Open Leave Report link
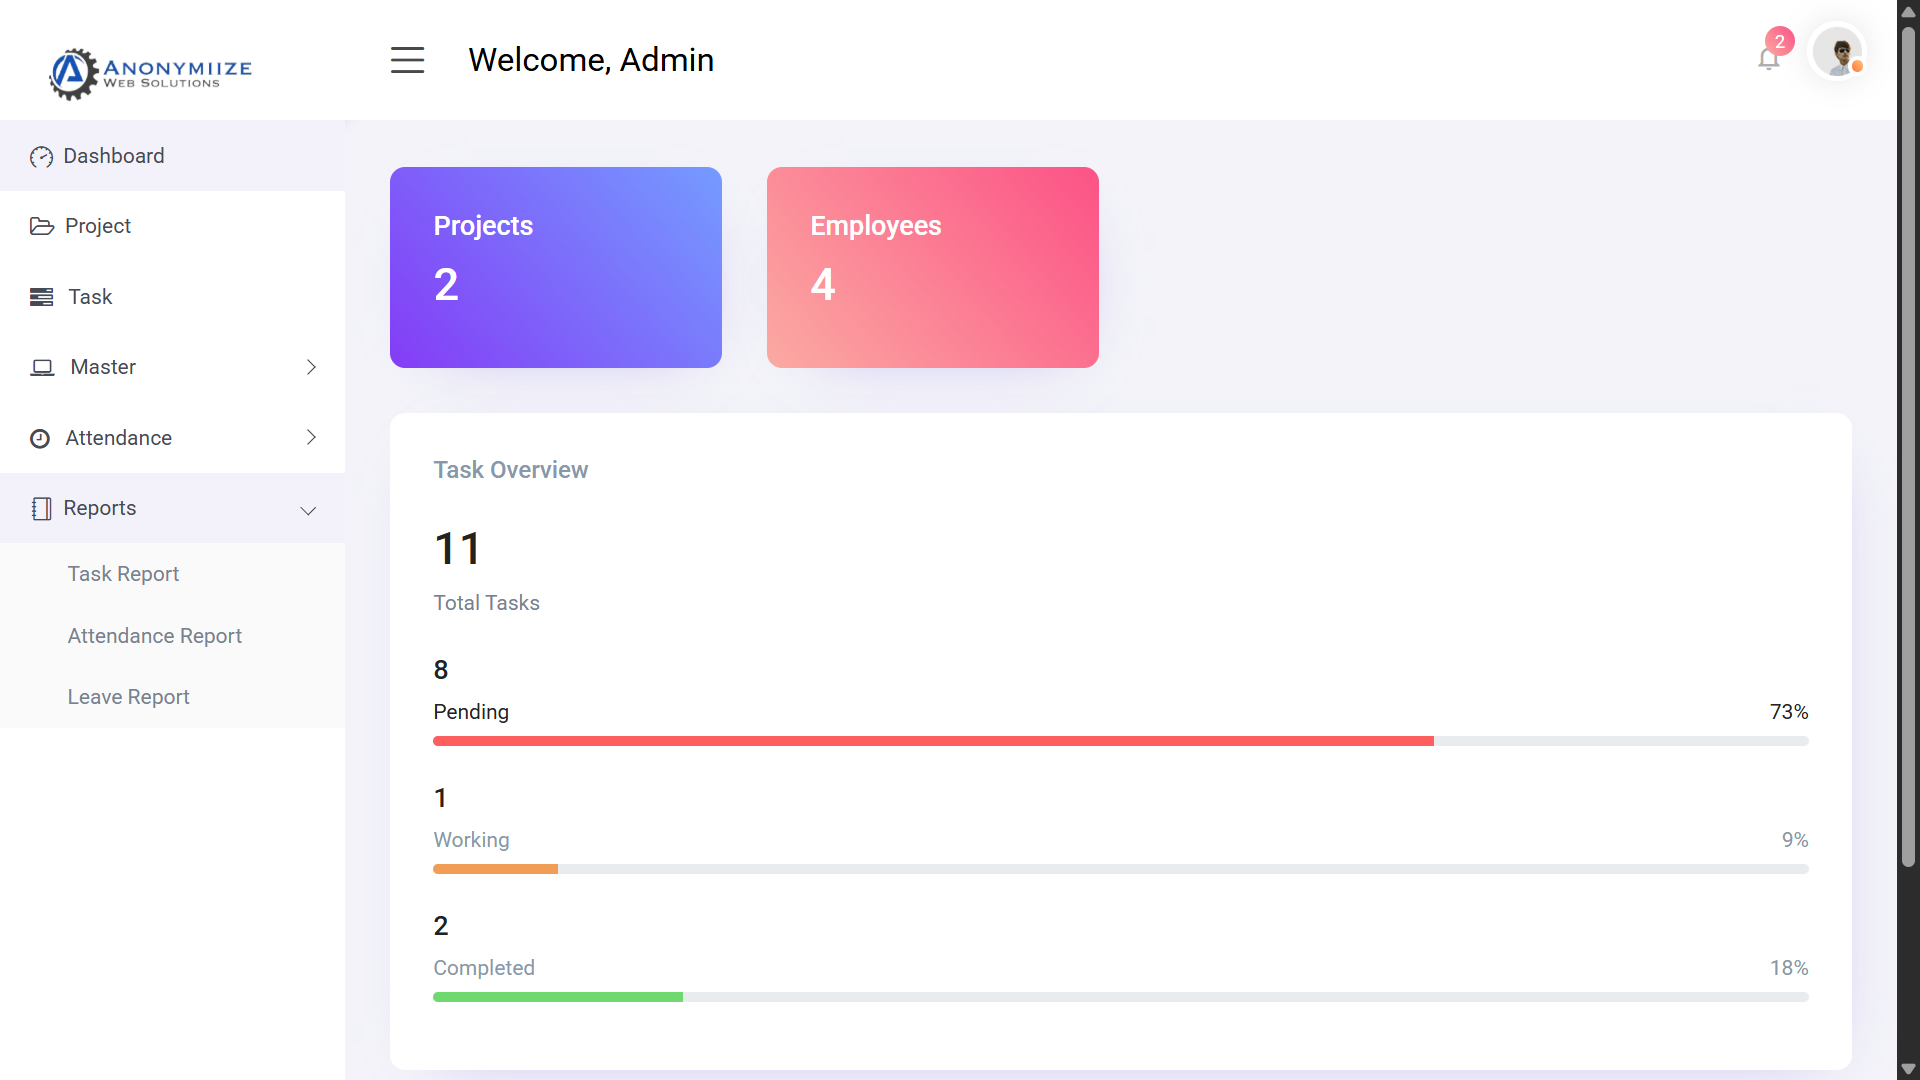The image size is (1920, 1080). coord(129,697)
